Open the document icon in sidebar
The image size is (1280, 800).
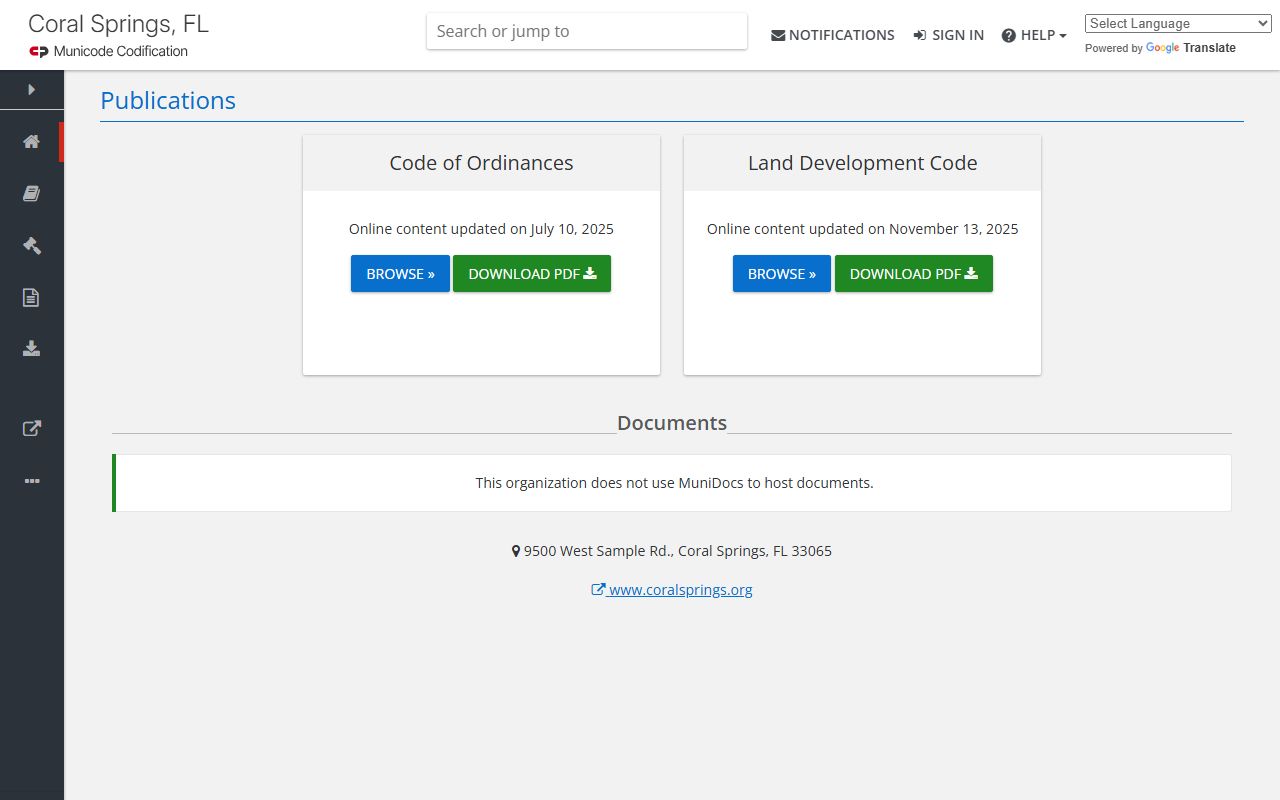[31, 297]
